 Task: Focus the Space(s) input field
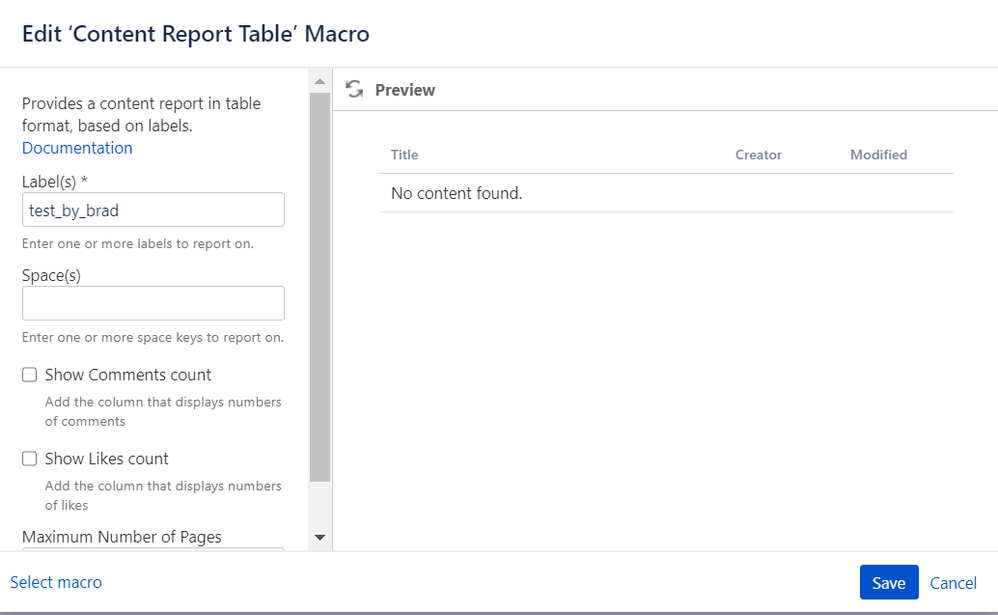pos(153,303)
